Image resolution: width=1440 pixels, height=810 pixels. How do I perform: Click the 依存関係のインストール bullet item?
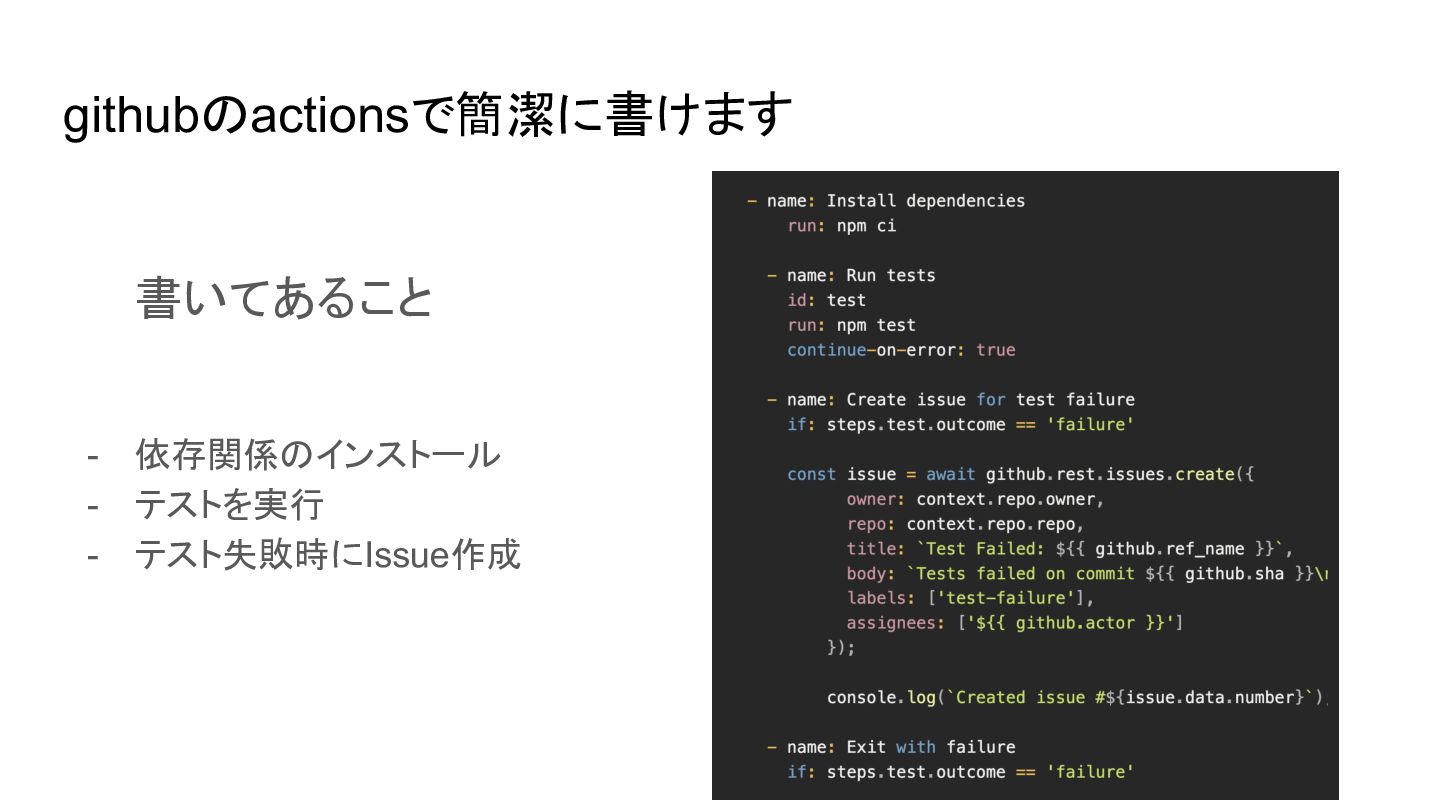tap(318, 455)
